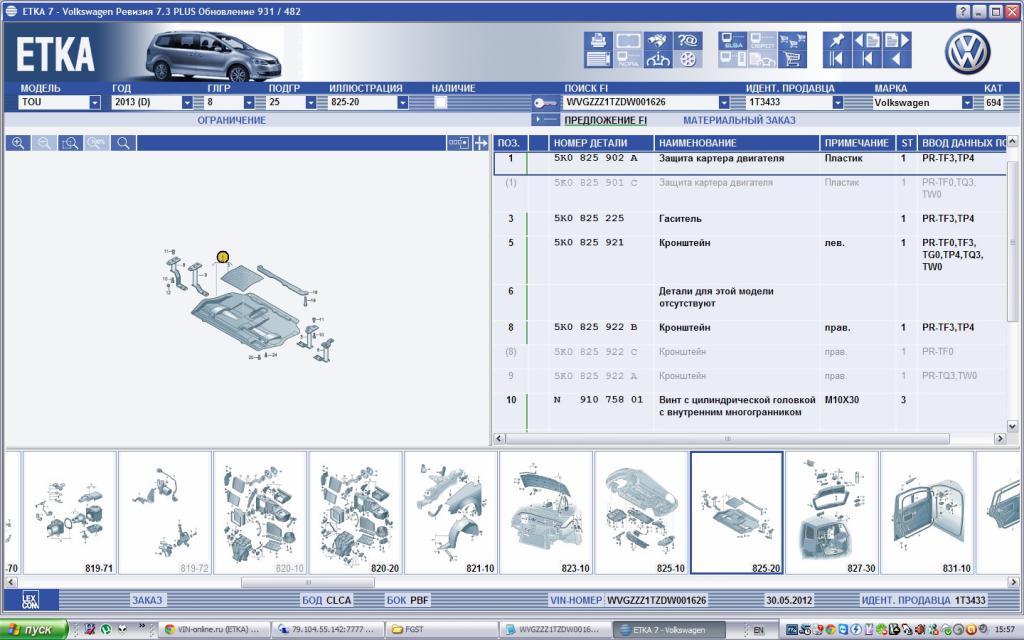Open the parts list icon below the printer
Viewport: 1024px width, 640px height.
[x=598, y=59]
